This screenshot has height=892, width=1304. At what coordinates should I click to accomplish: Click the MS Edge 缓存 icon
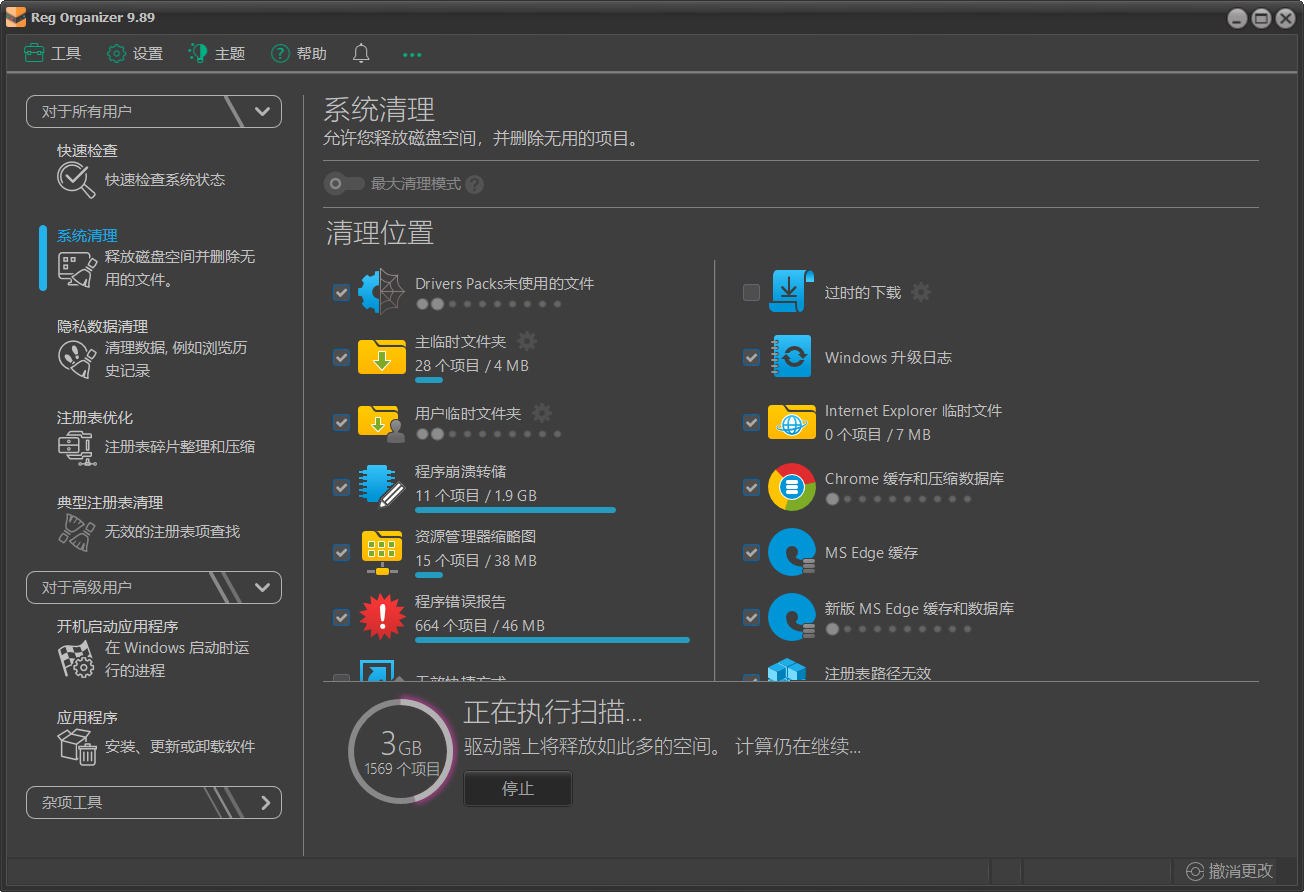[792, 552]
